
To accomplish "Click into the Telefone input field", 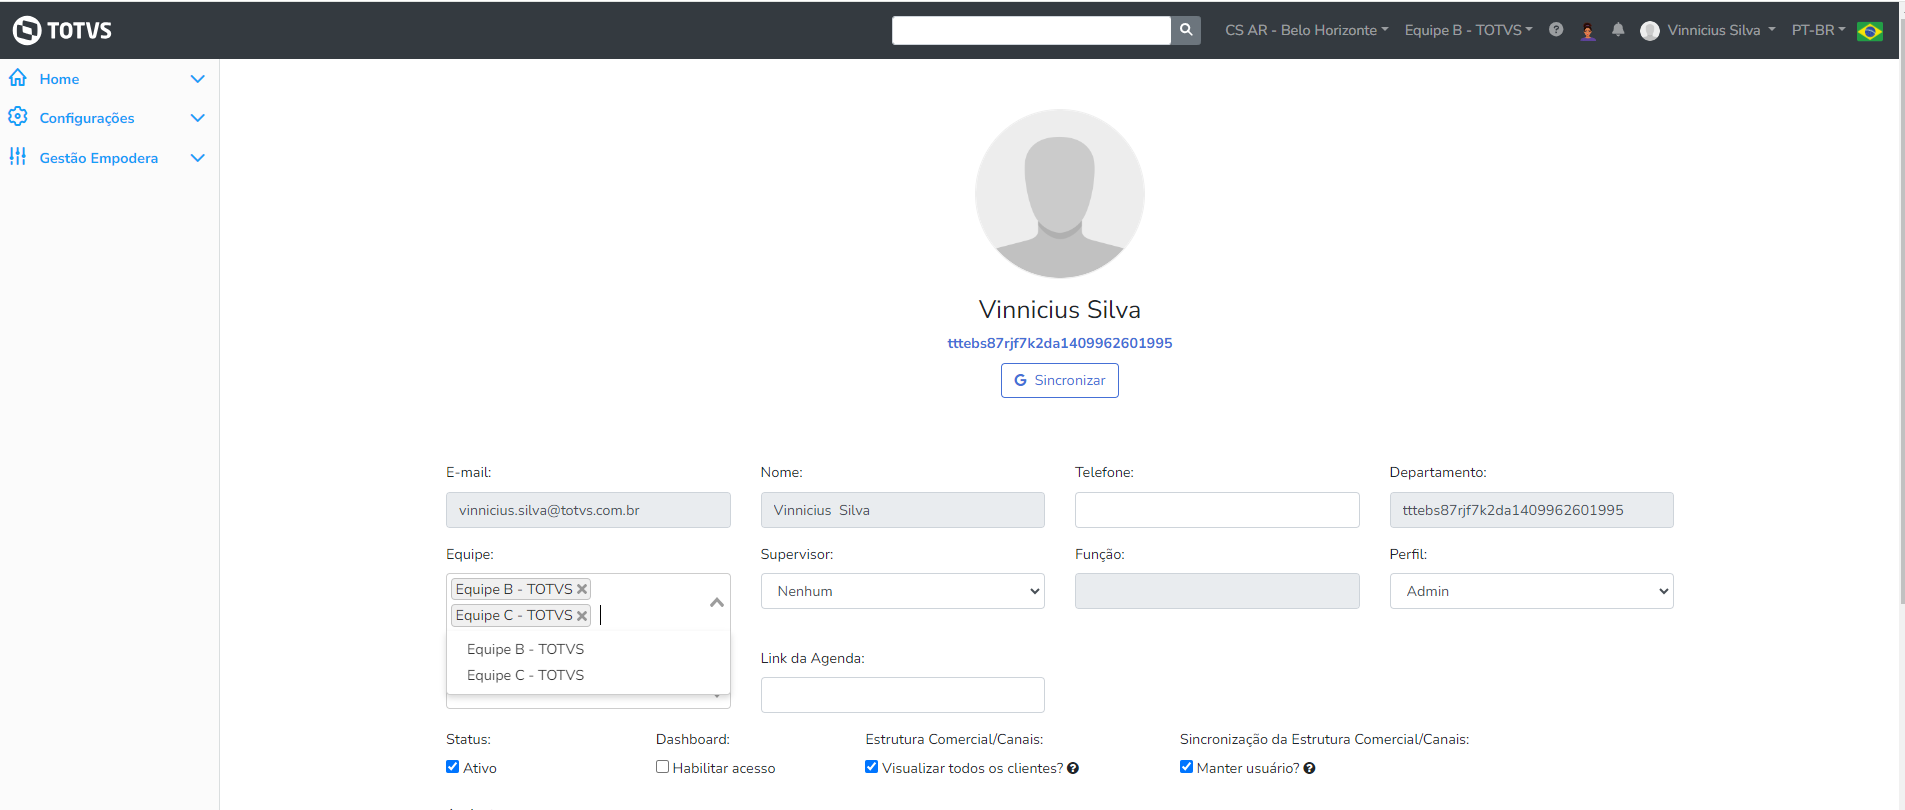I will pyautogui.click(x=1216, y=510).
